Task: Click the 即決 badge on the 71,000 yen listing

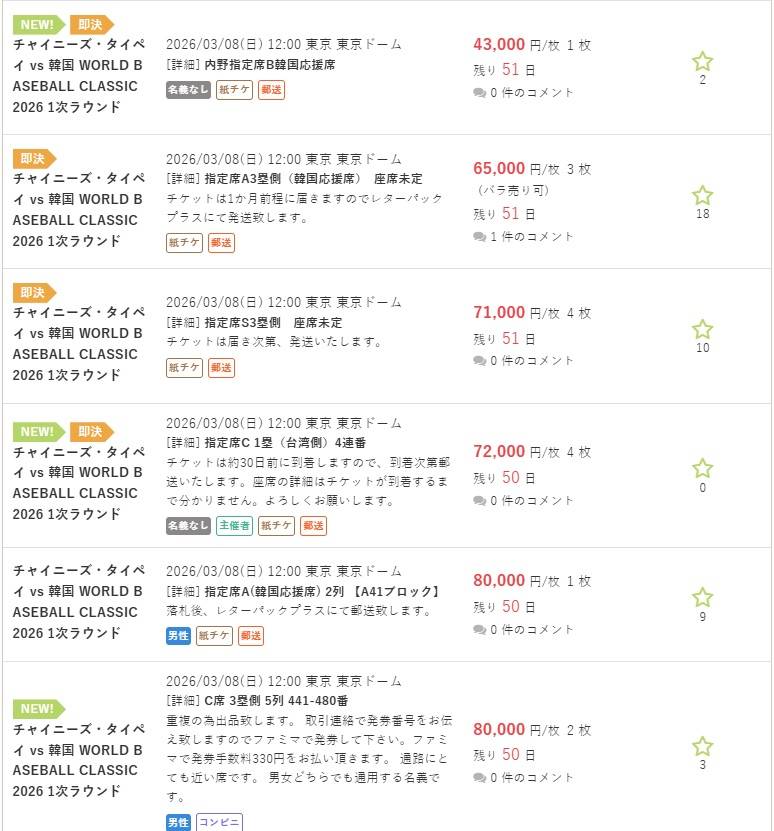Action: coord(34,293)
